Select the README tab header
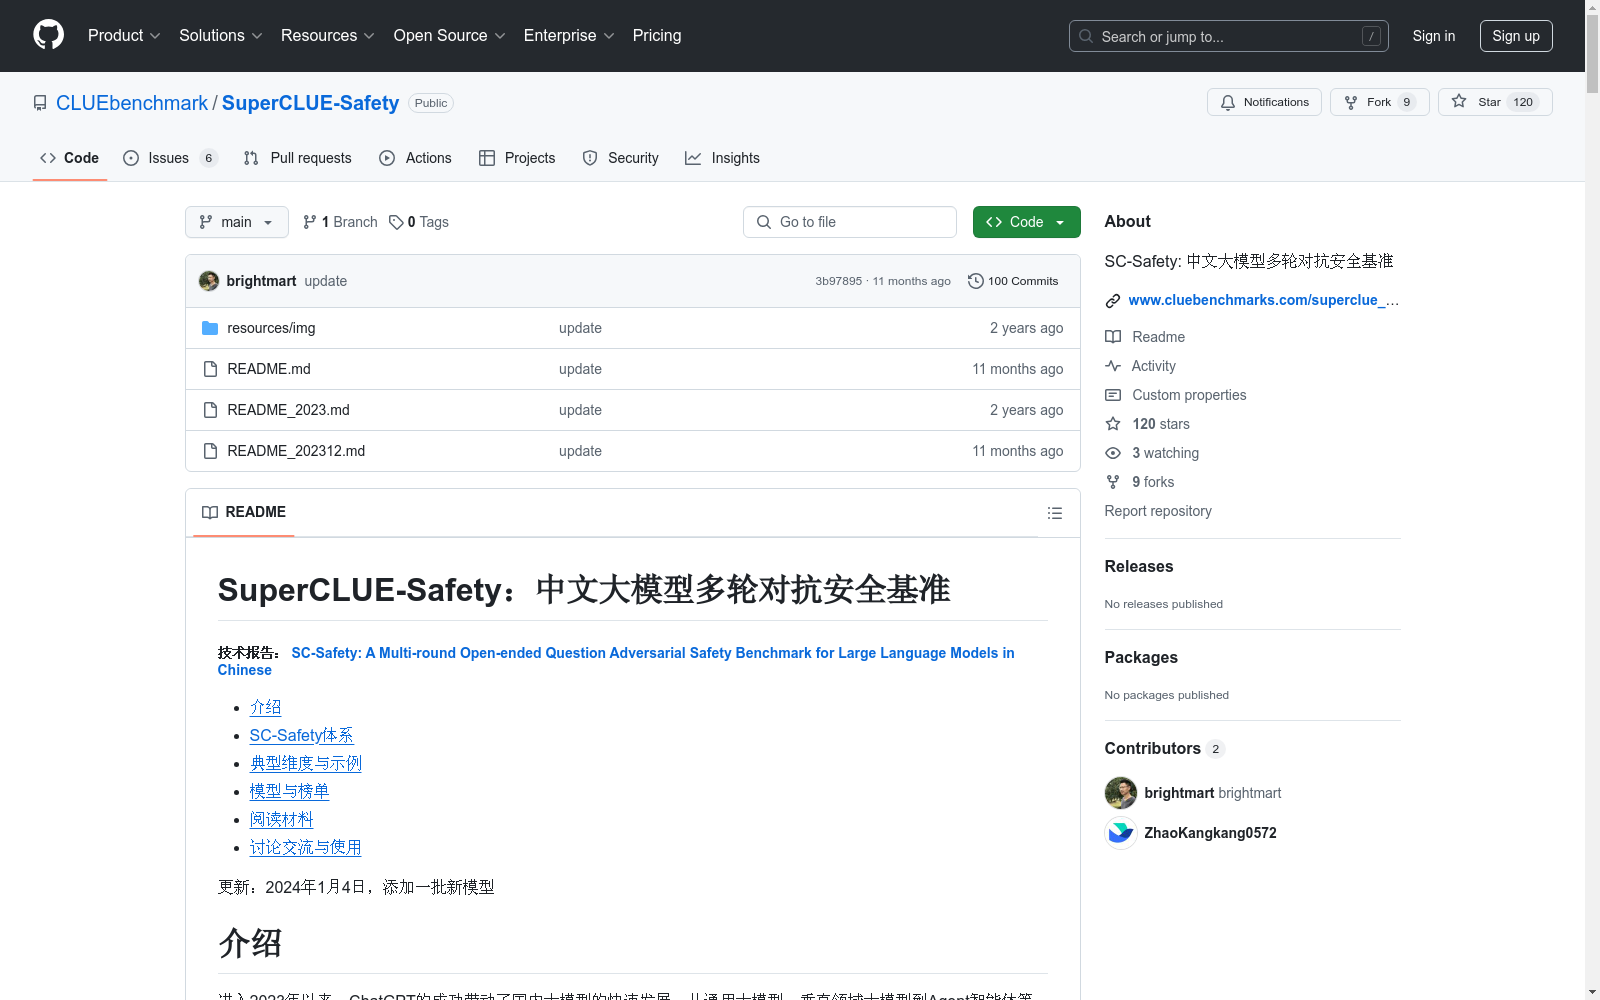Screen dimensions: 1600x1000 (x=244, y=512)
